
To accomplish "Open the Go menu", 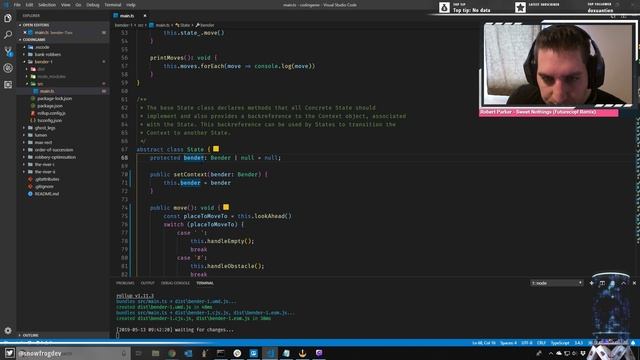I will tap(78, 5).
